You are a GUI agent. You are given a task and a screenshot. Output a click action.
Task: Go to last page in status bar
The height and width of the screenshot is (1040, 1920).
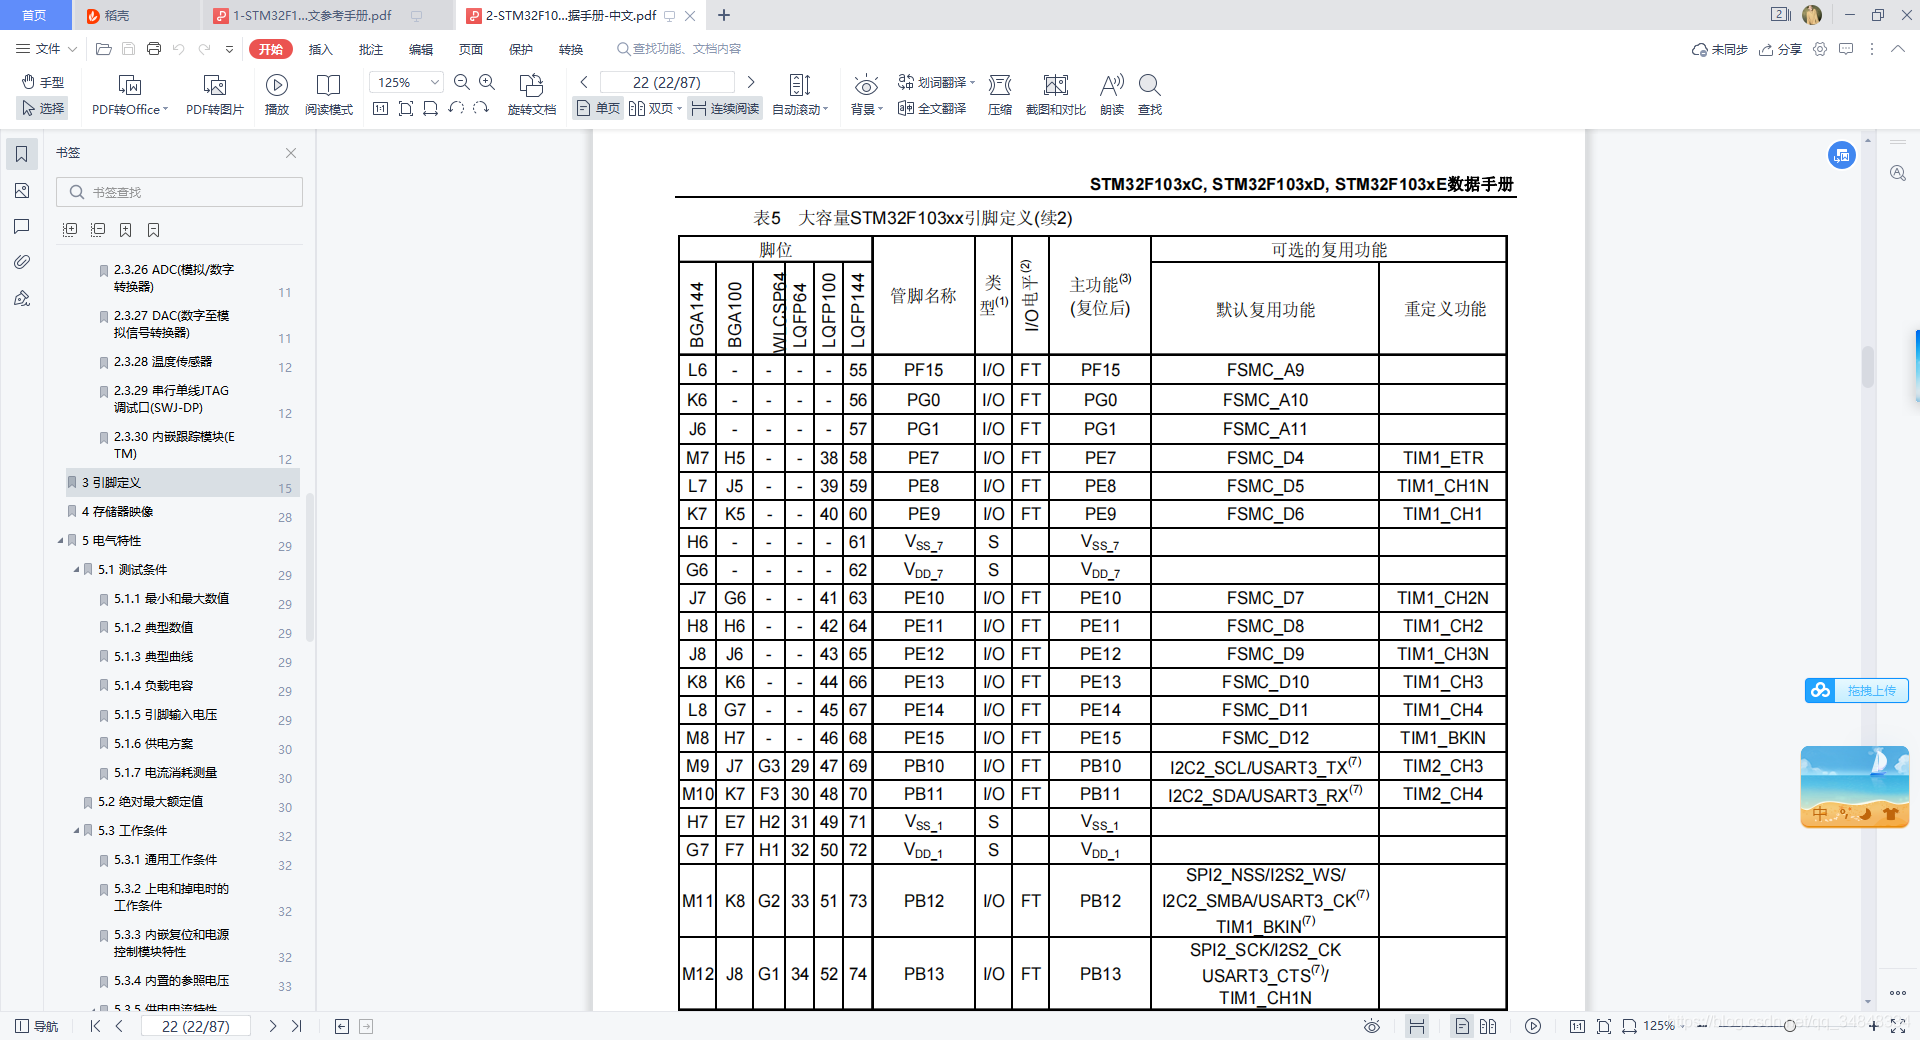pos(297,1026)
